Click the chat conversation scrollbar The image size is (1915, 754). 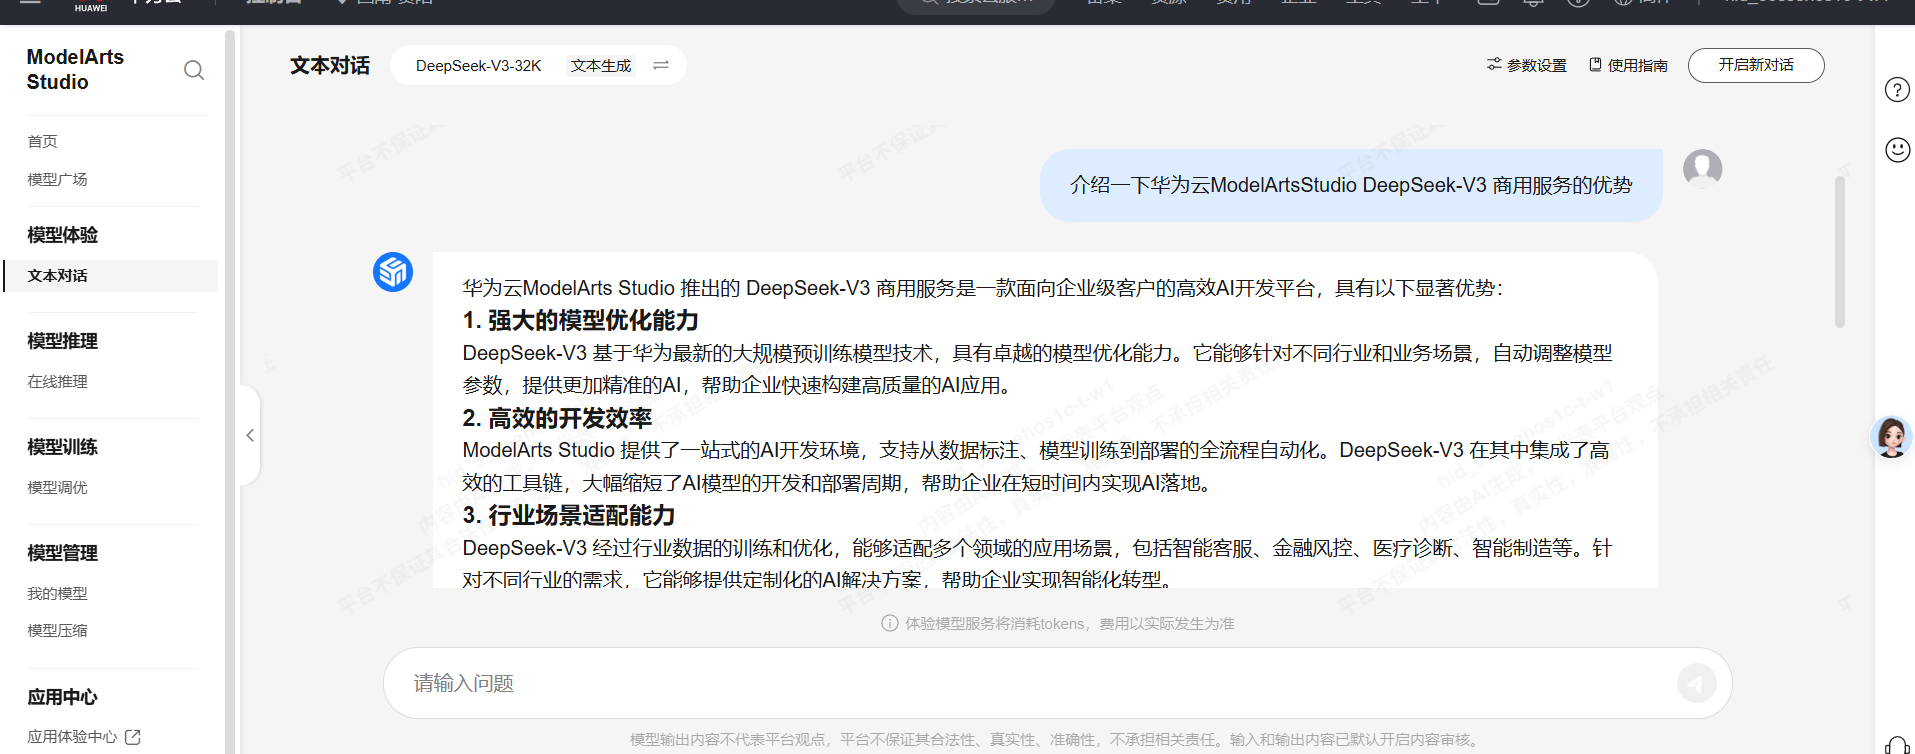1839,252
